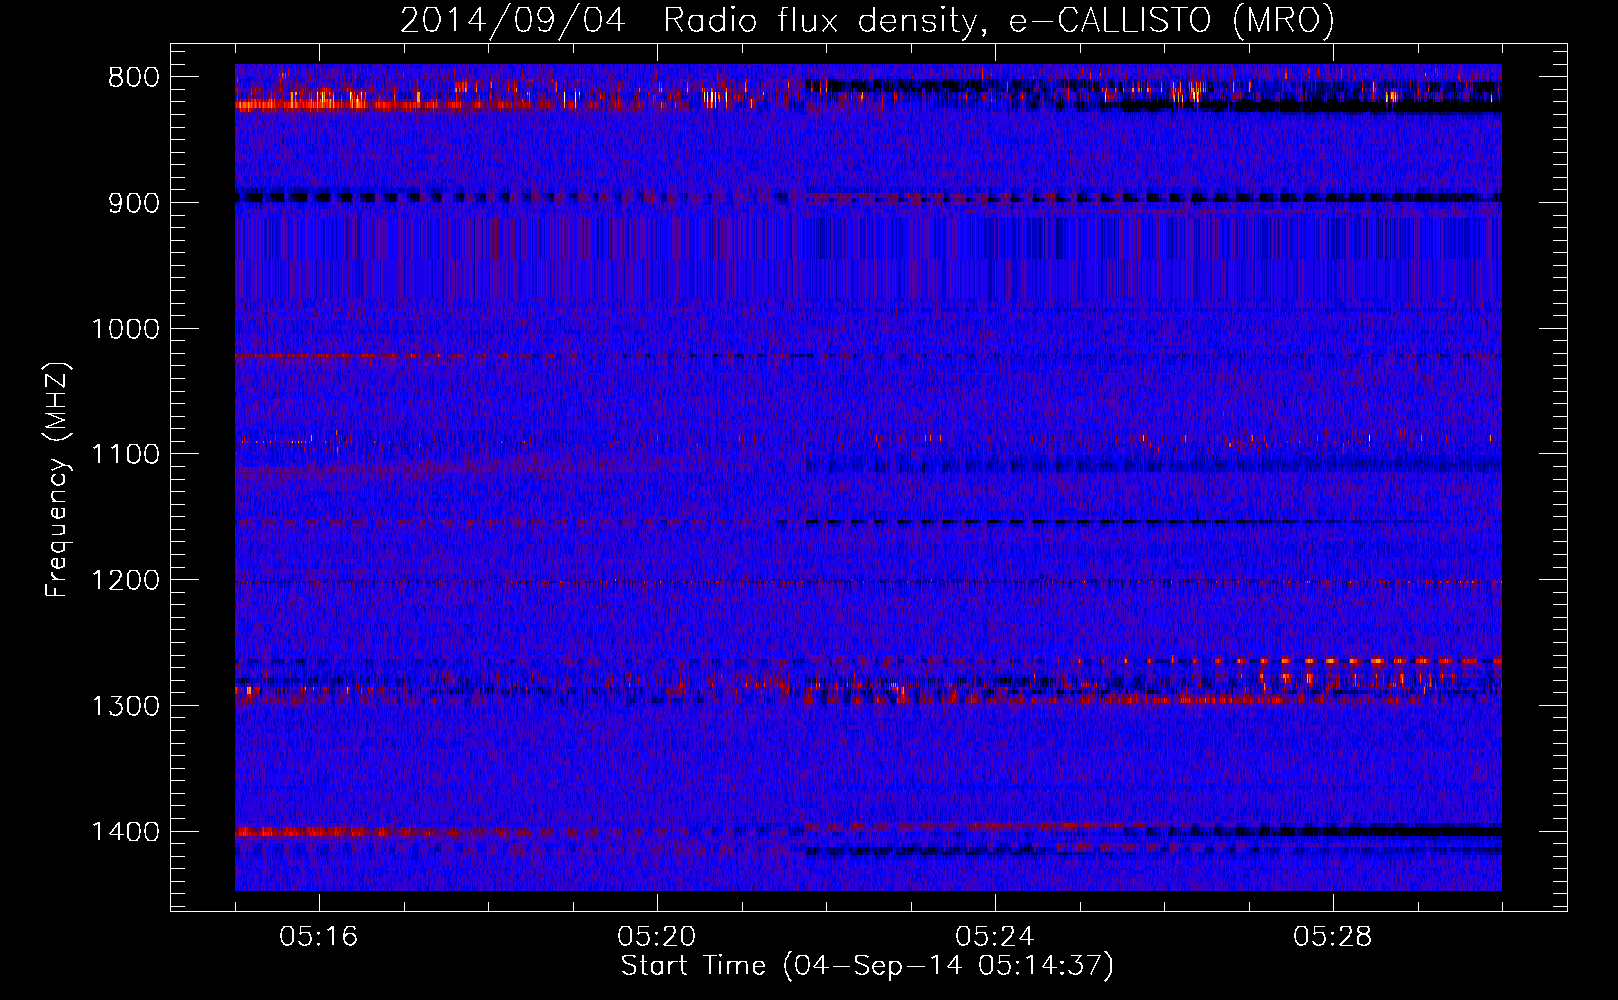Click the 1000 frequency tick label
The width and height of the screenshot is (1618, 1000).
pyautogui.click(x=125, y=329)
